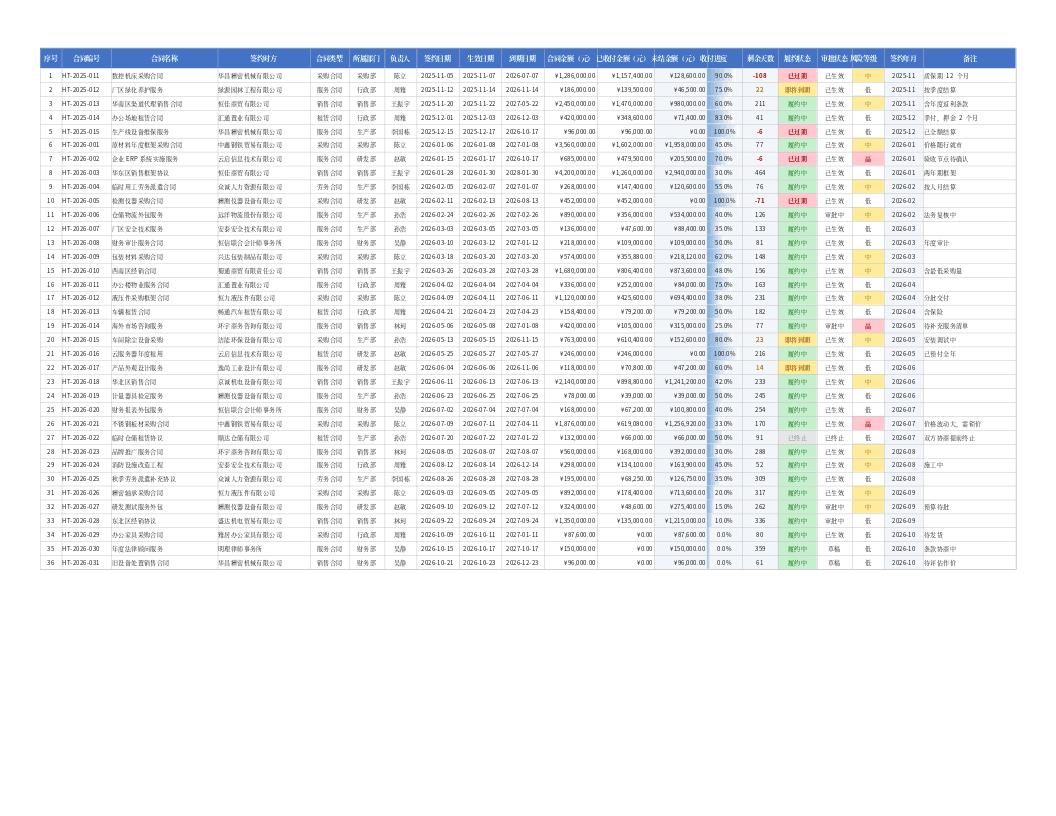Click the 38.0% progress cell

[724, 298]
